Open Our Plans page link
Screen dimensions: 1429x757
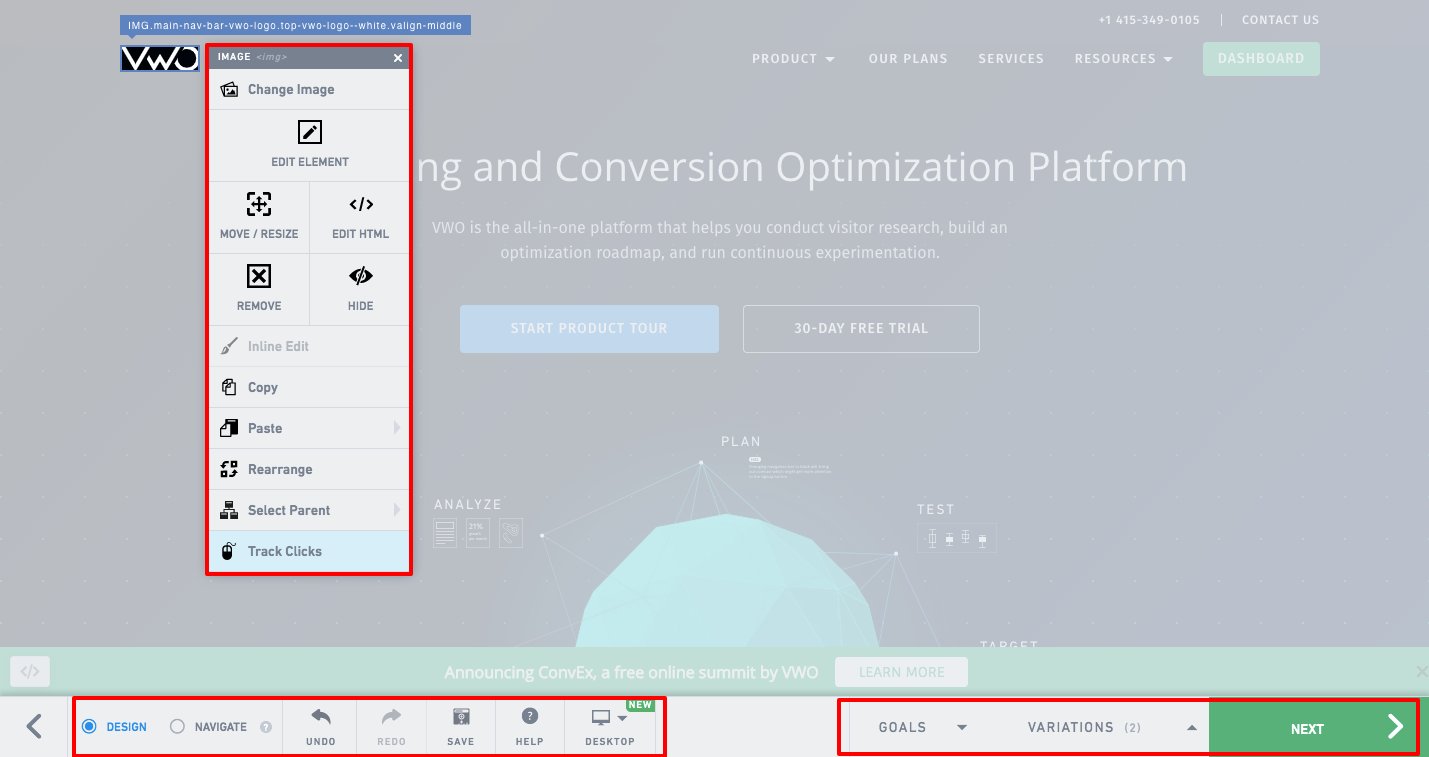pyautogui.click(x=908, y=59)
